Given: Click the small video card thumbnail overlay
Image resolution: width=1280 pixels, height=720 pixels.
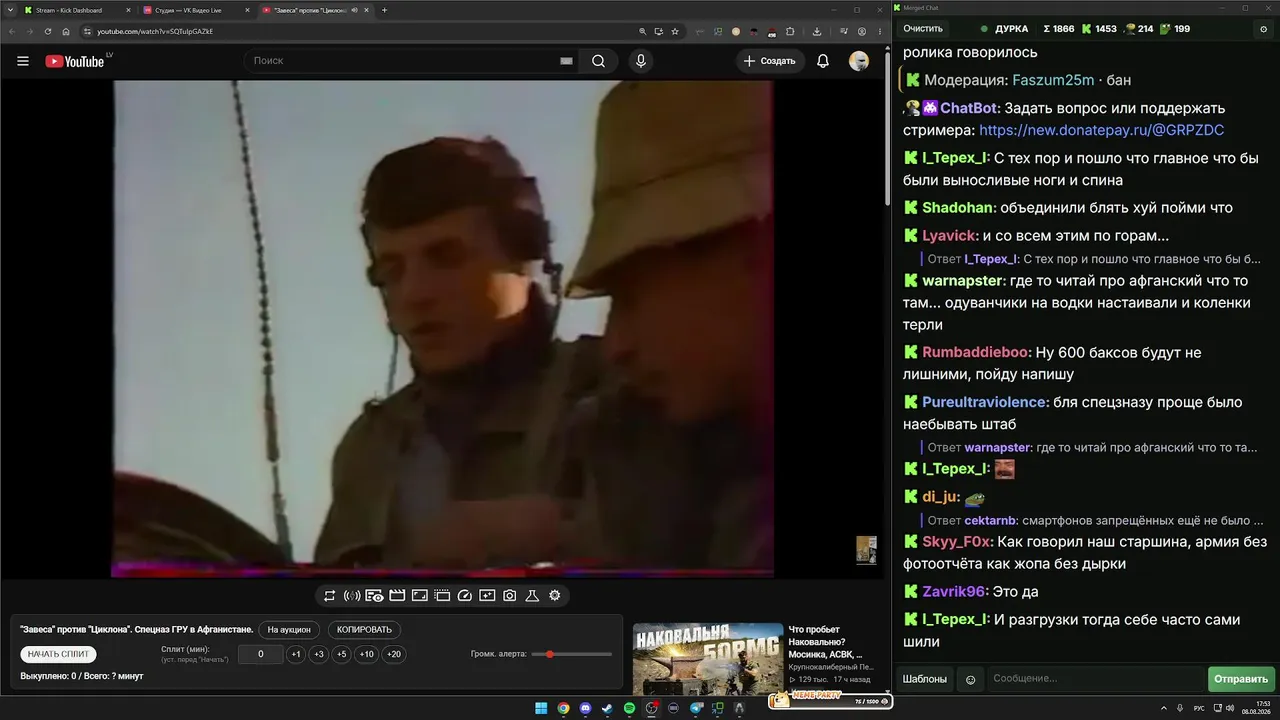Looking at the screenshot, I should point(866,550).
